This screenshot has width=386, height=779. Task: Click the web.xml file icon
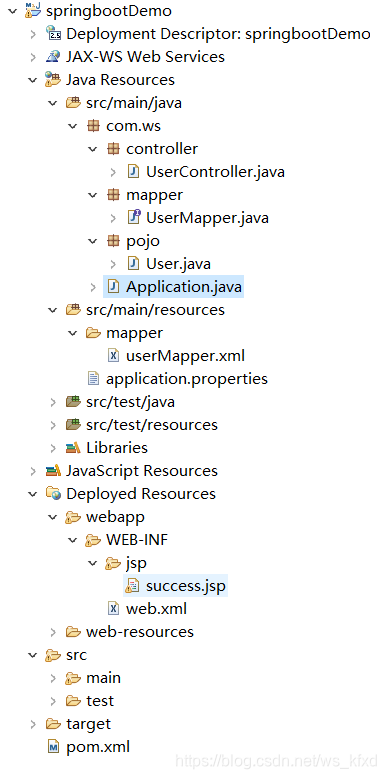coord(113,609)
